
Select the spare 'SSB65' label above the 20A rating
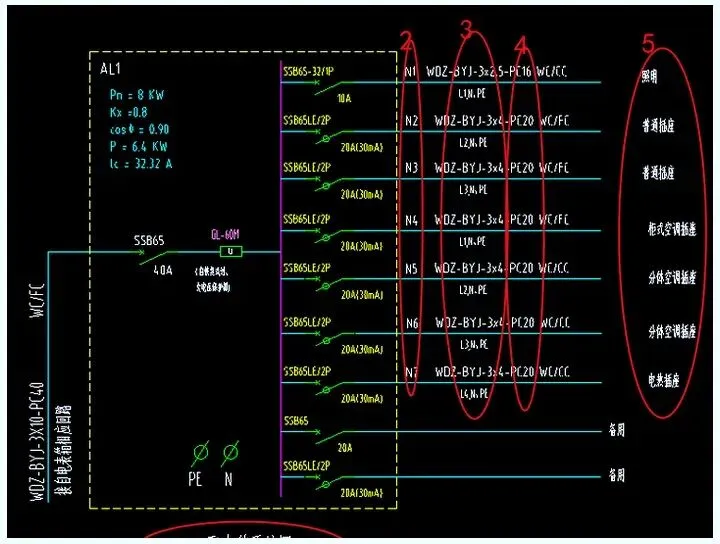296,421
